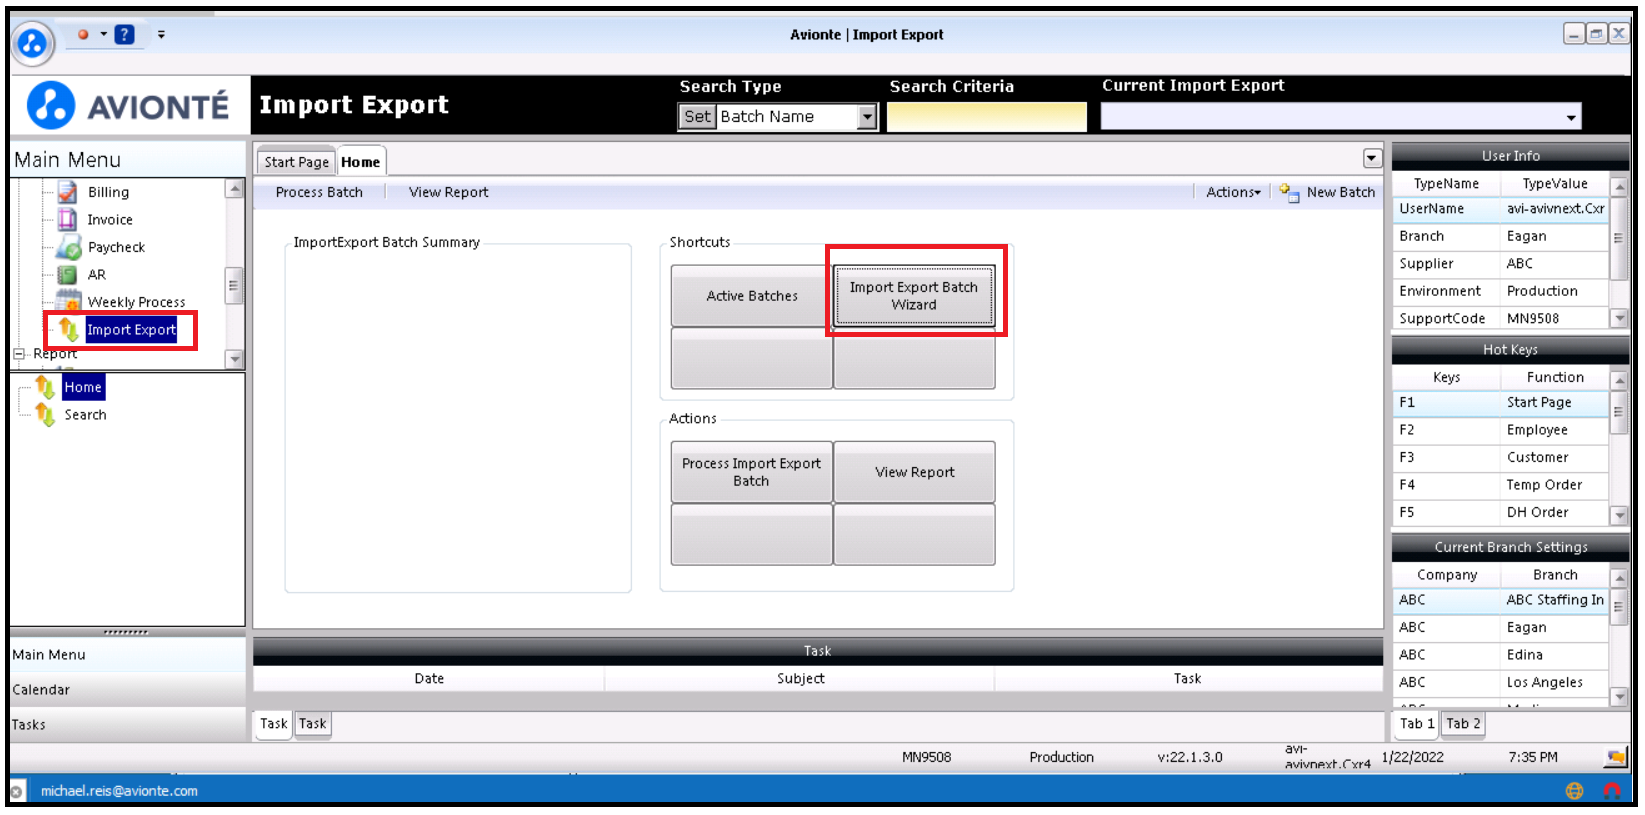Image resolution: width=1645 pixels, height=815 pixels.
Task: Select the F4 Temp Order hot key row
Action: (x=1500, y=485)
